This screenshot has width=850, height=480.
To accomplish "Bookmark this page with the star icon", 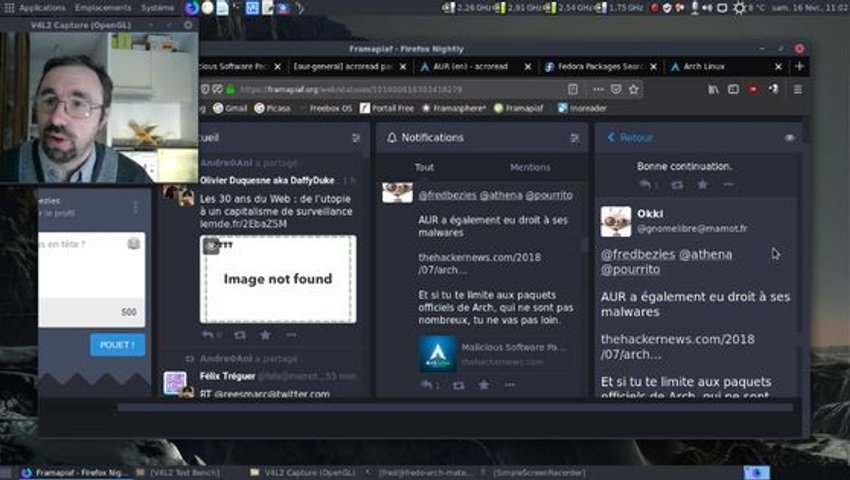I will [634, 89].
